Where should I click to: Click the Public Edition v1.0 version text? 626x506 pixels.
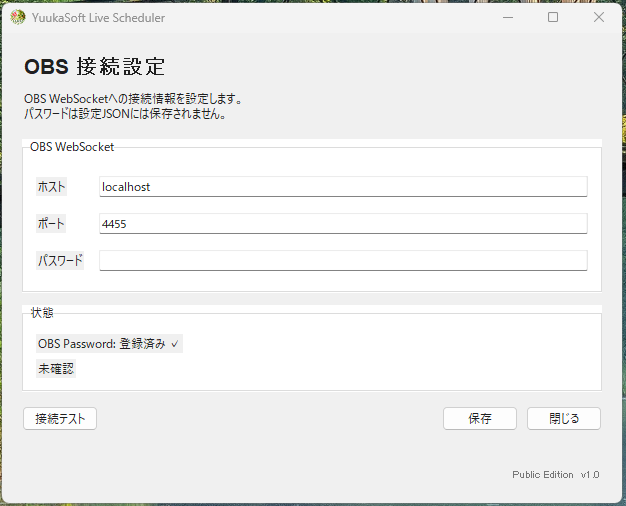pyautogui.click(x=556, y=474)
